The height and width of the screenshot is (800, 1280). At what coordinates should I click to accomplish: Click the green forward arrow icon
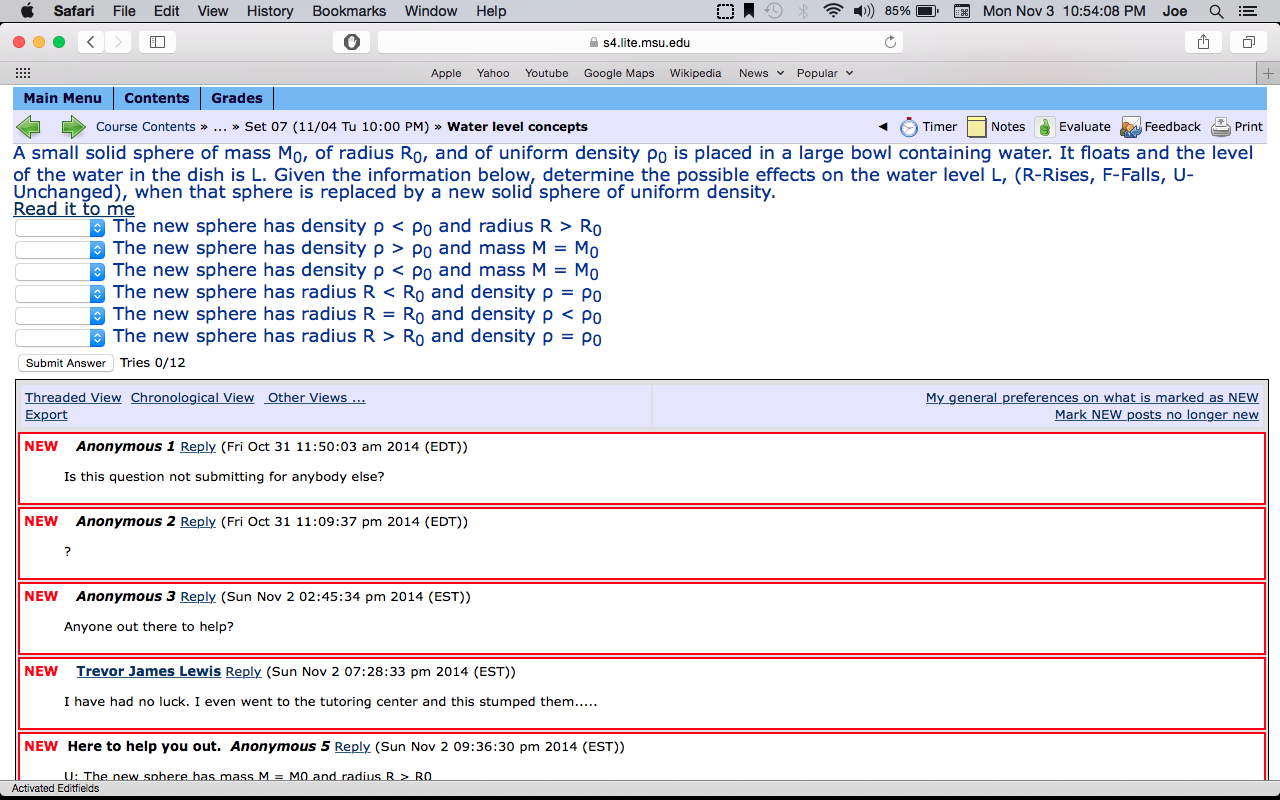[73, 127]
